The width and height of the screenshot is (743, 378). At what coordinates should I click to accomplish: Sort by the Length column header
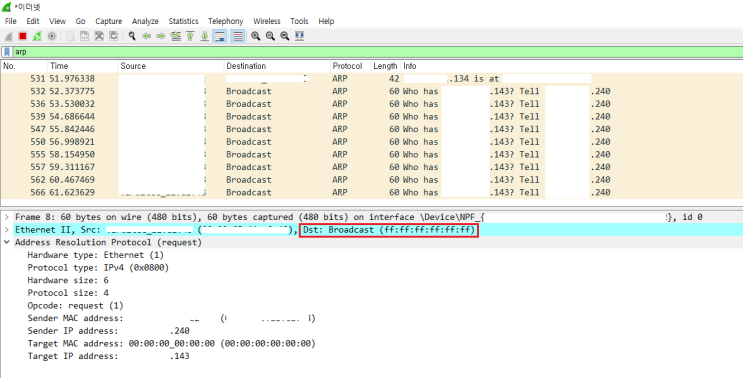[x=385, y=66]
